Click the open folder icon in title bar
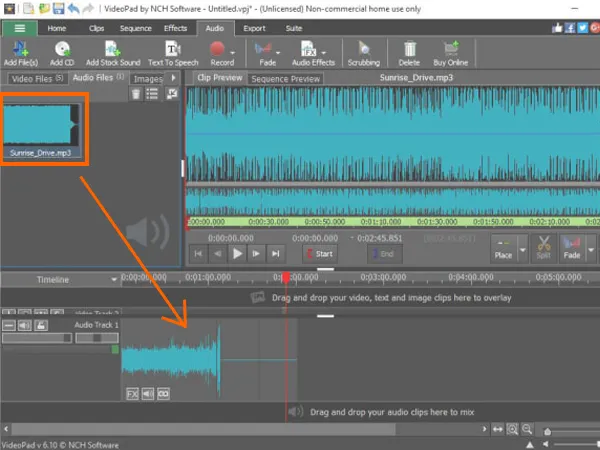The width and height of the screenshot is (600, 450). pyautogui.click(x=44, y=8)
